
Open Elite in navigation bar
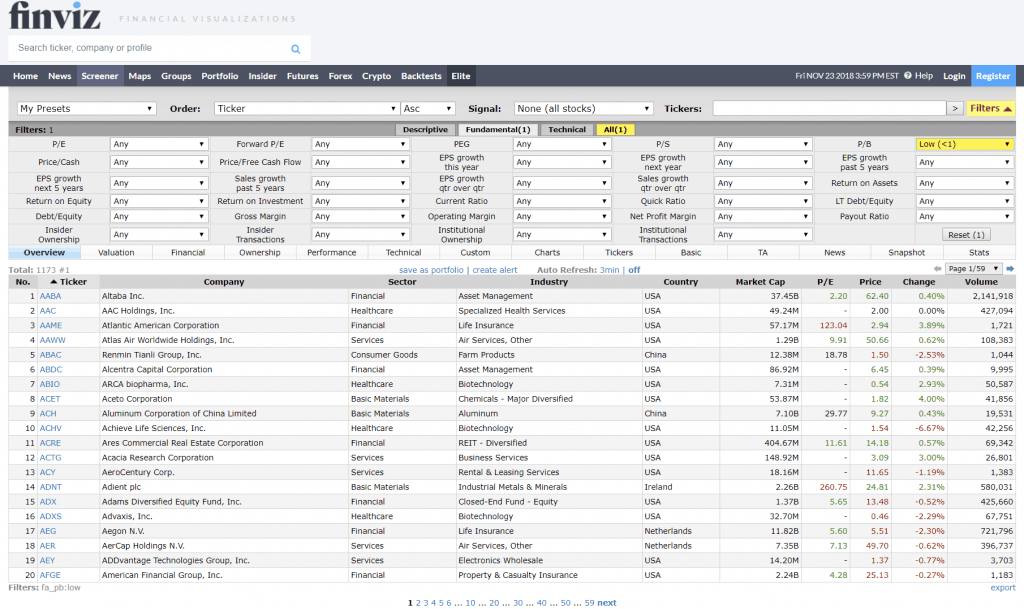tap(461, 76)
